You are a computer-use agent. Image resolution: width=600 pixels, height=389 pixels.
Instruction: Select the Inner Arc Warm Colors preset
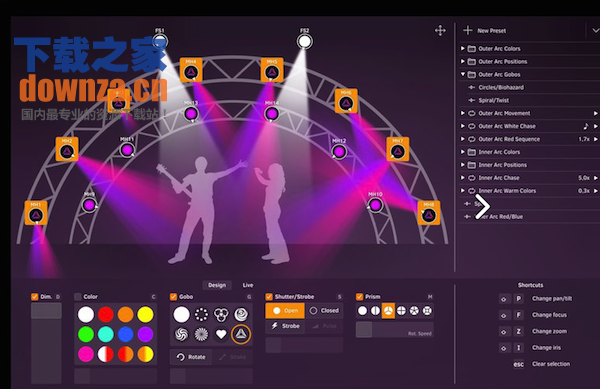click(x=507, y=191)
